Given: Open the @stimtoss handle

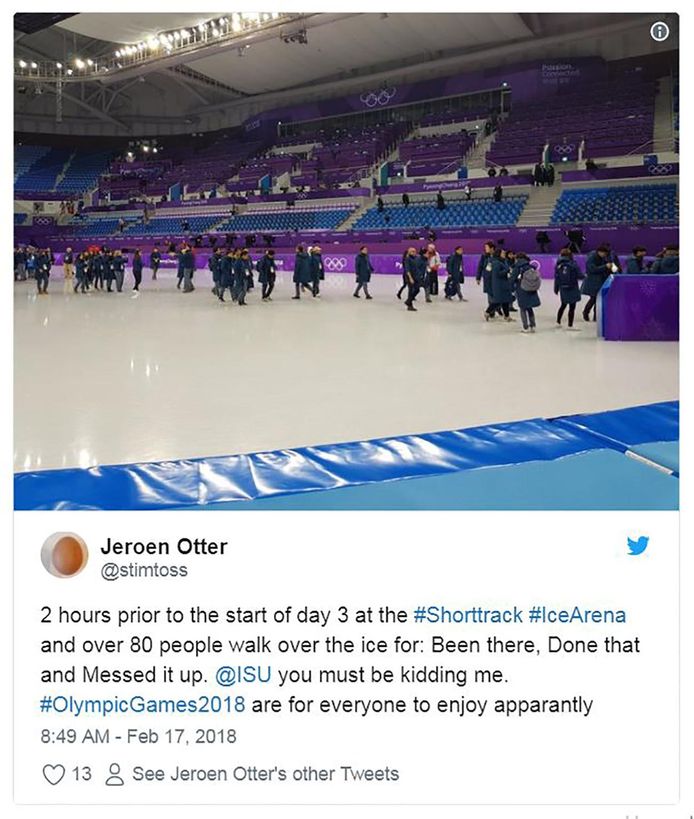Looking at the screenshot, I should coord(144,570).
